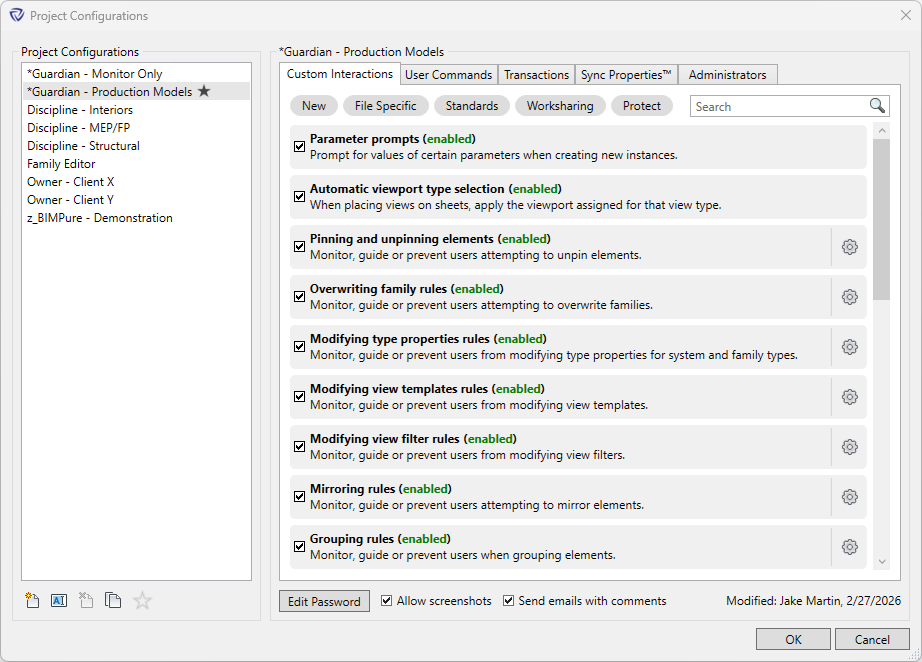Viewport: 922px width, 662px height.
Task: Disable the Parameter prompts checkbox
Action: click(x=299, y=145)
